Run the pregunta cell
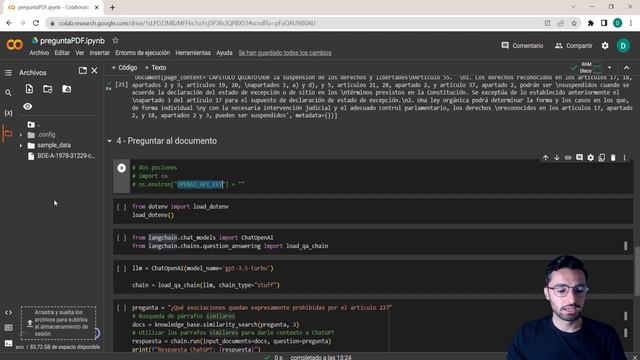 (122, 308)
